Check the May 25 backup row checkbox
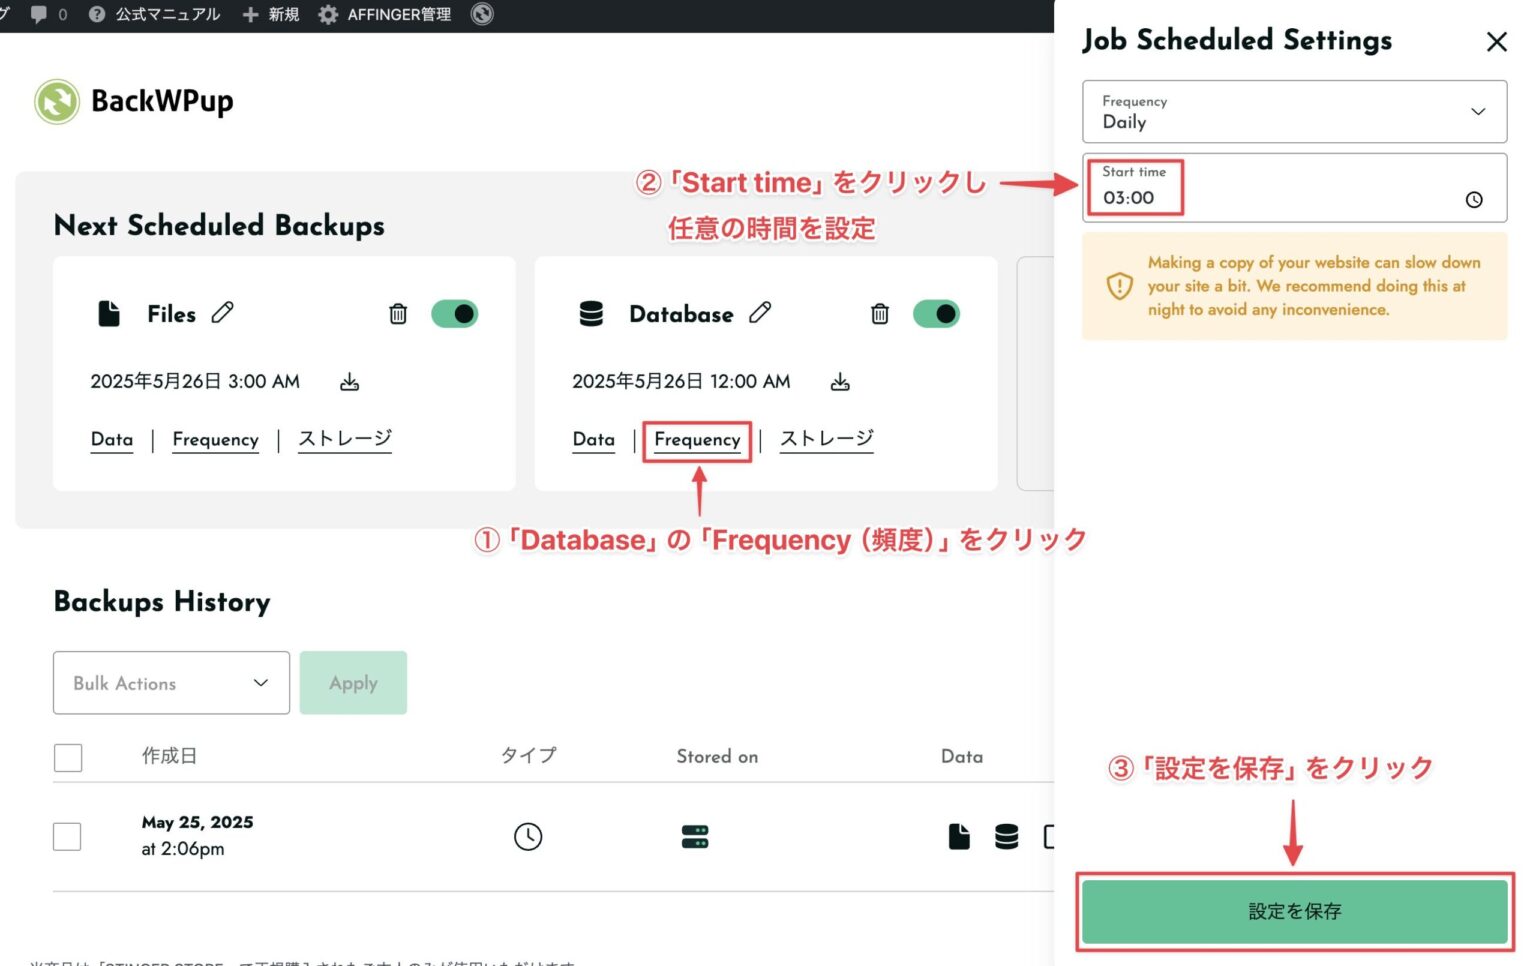The image size is (1536, 966). pos(67,836)
